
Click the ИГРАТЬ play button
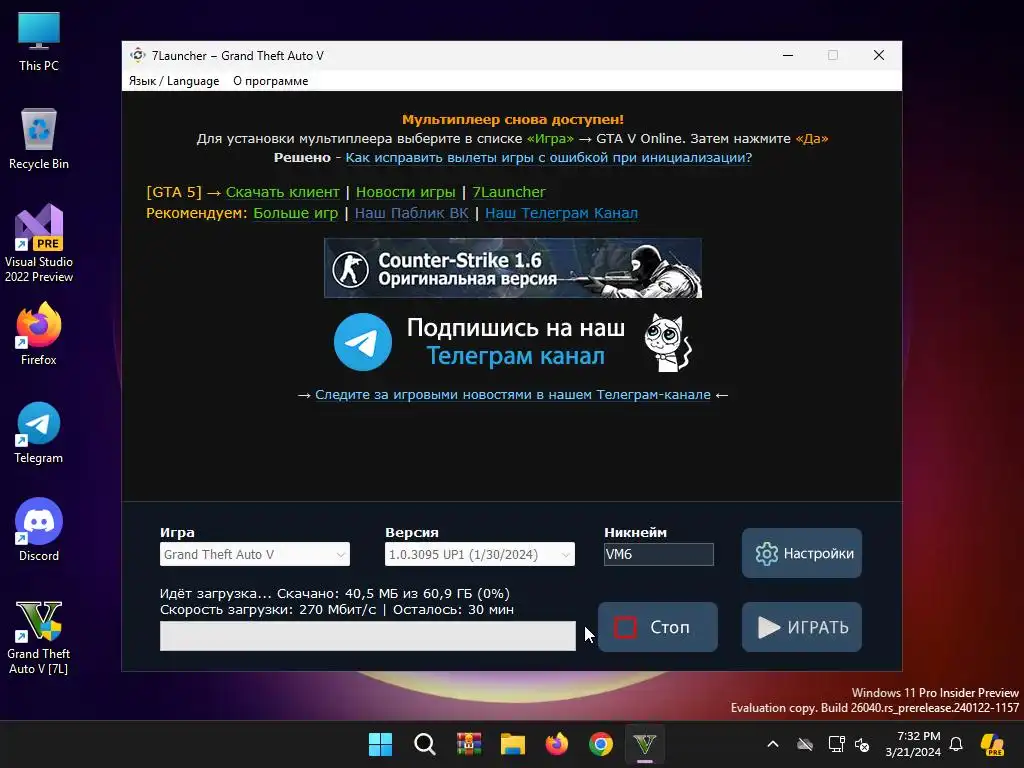(801, 627)
